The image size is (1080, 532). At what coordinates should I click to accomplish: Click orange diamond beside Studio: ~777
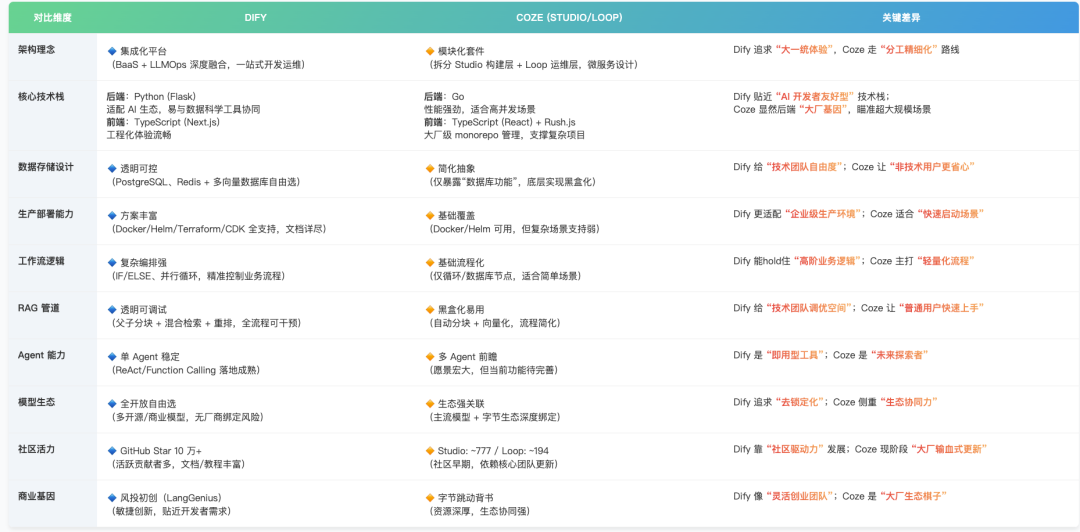point(430,451)
